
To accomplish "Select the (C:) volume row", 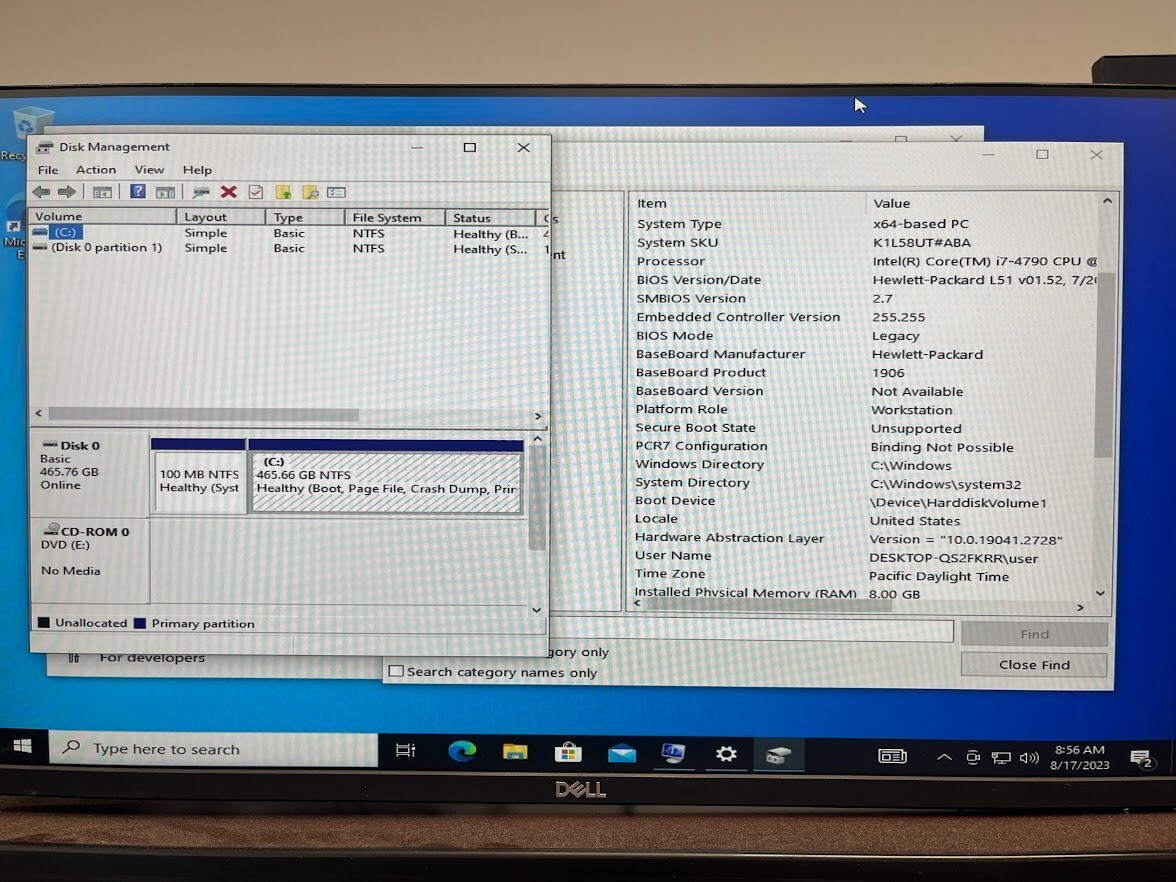I will [x=289, y=233].
